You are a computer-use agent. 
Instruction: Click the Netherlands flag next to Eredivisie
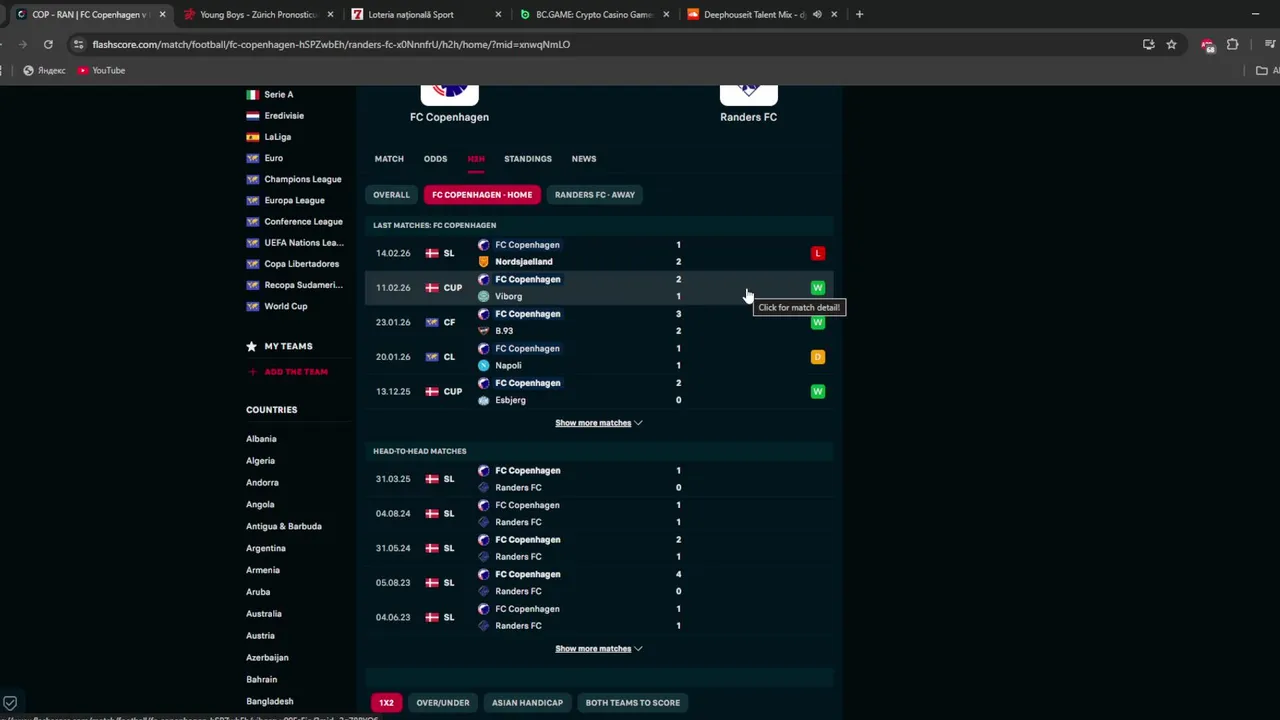252,115
